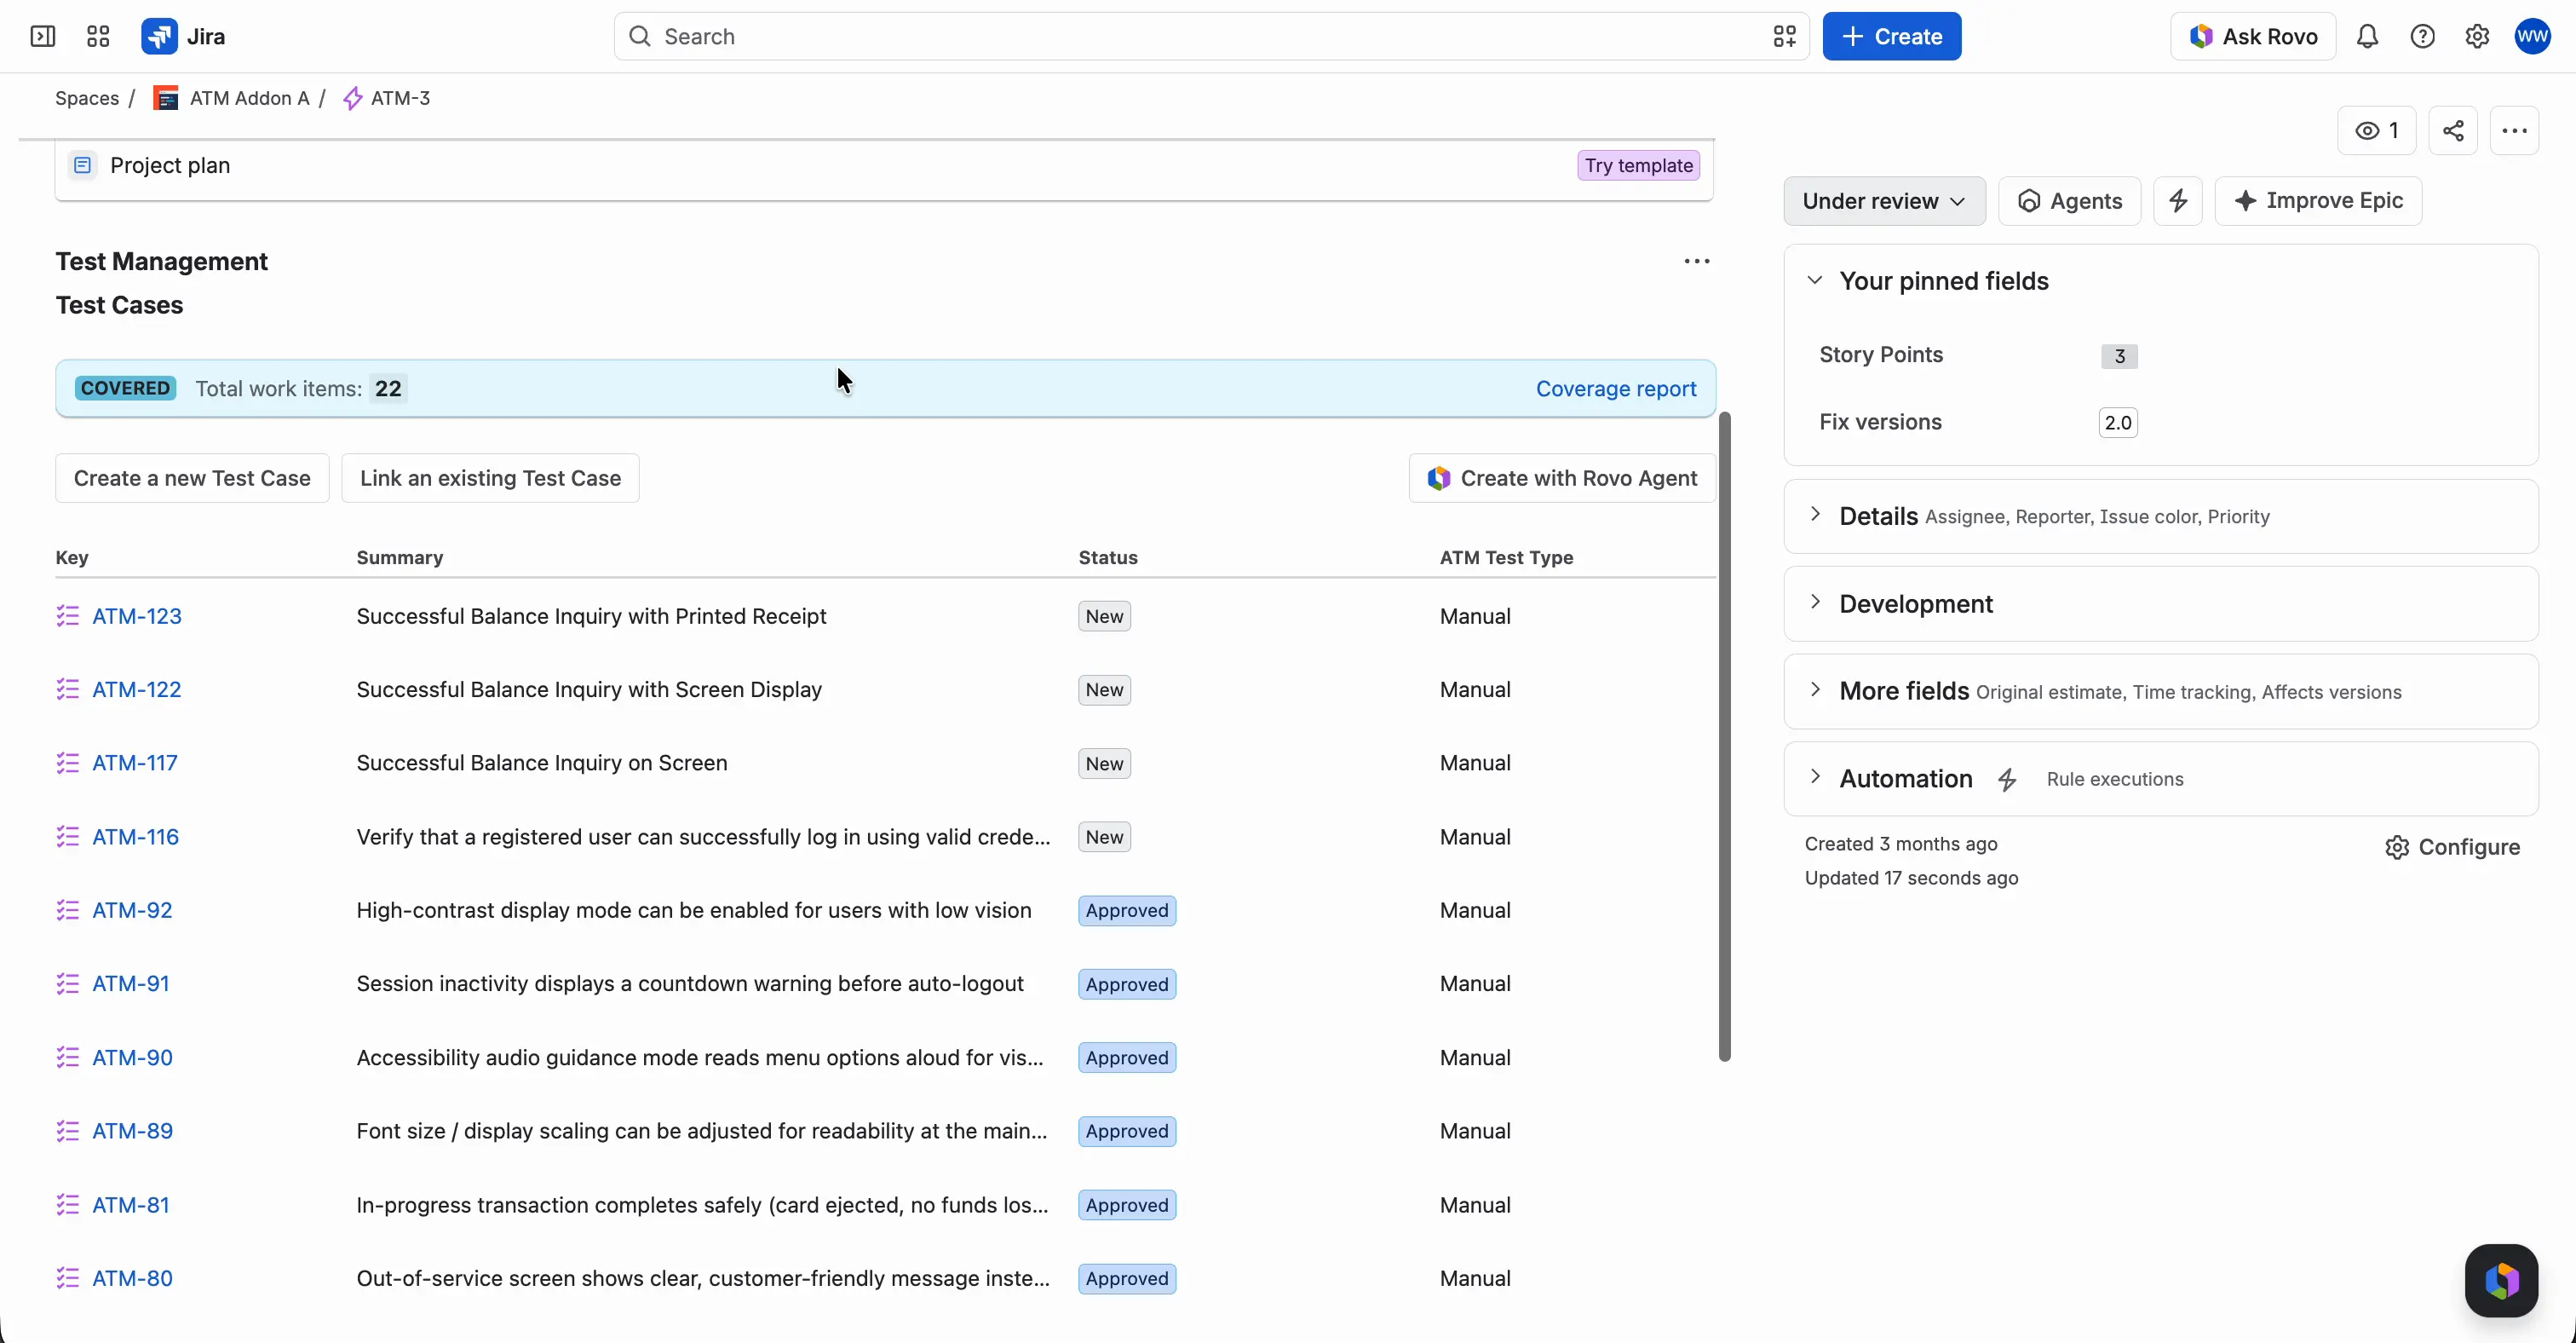Click the epic icon beside ATM-3

(352, 98)
